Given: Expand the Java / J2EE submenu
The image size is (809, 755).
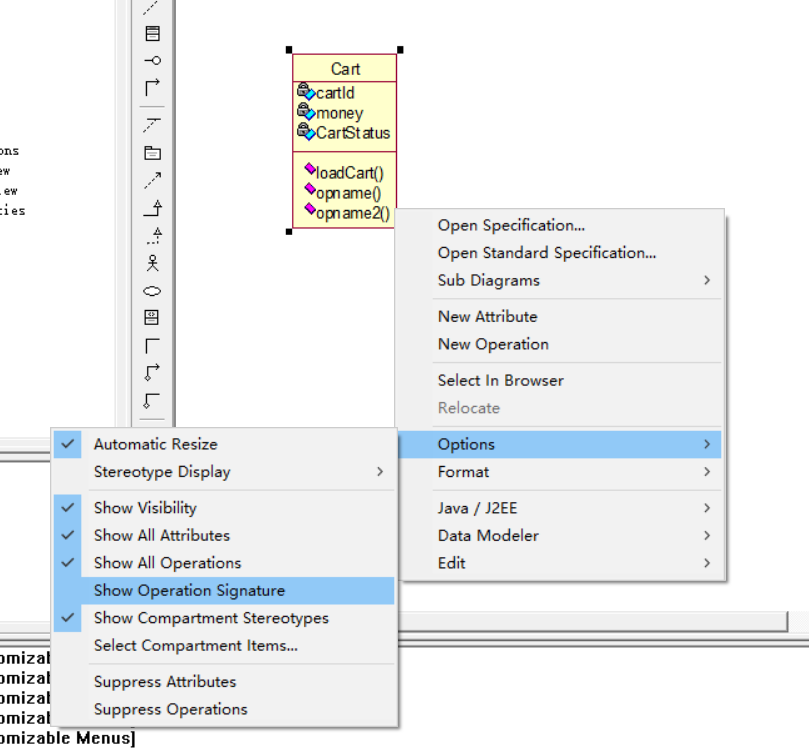Looking at the screenshot, I should (x=470, y=508).
